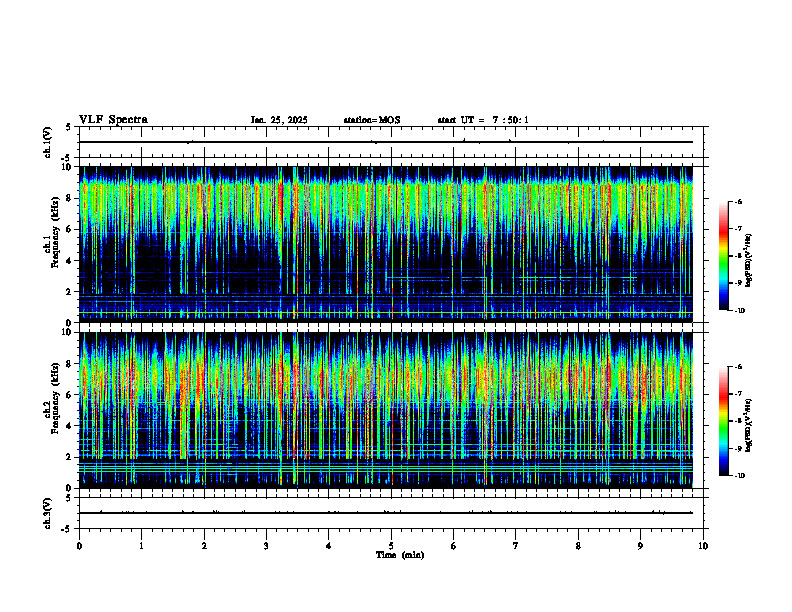
Task: Click the "-10" label on ch.2 colorbar
Action: [x=739, y=476]
